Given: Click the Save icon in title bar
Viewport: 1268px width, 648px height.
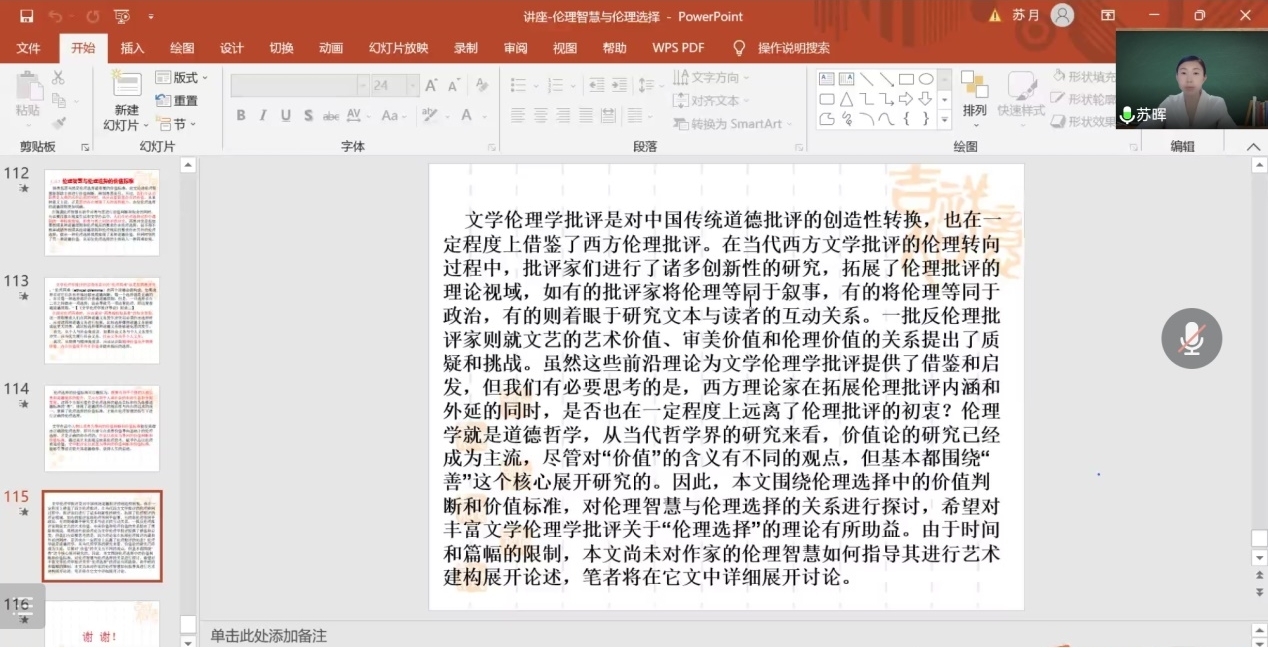Looking at the screenshot, I should click(26, 16).
